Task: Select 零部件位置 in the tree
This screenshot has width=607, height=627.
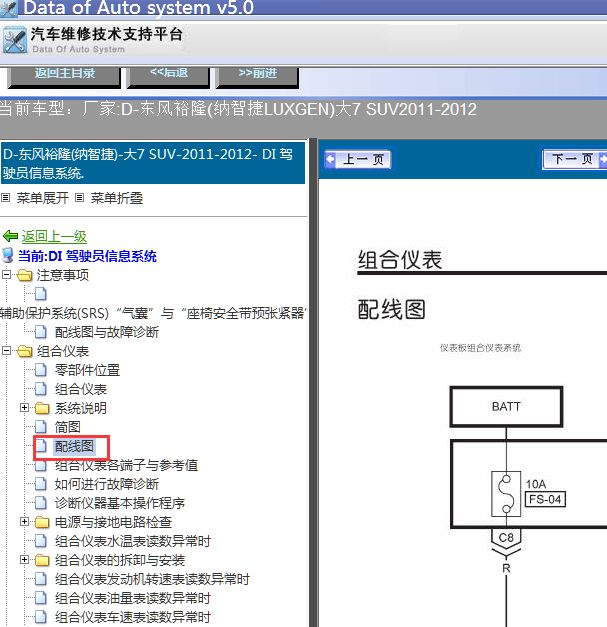Action: coord(87,370)
